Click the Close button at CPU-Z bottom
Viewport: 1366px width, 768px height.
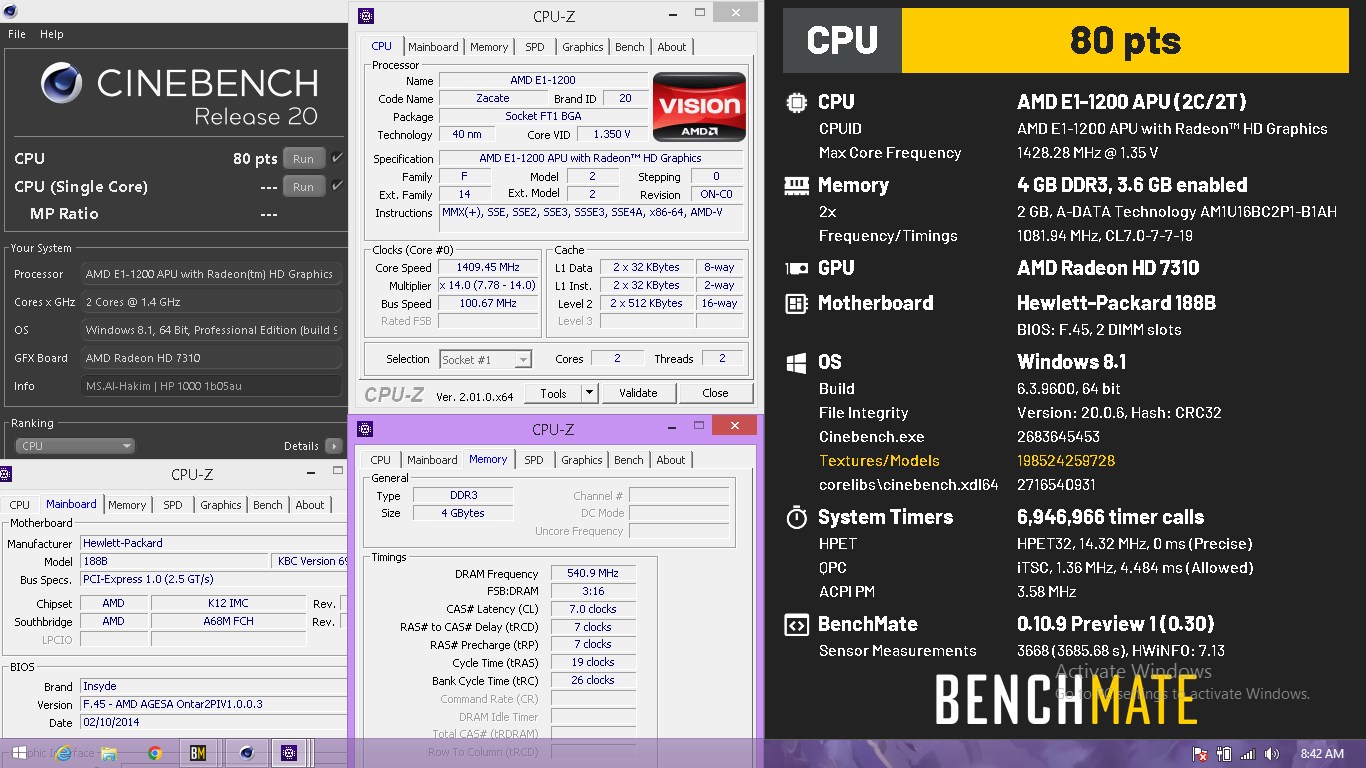pos(715,393)
